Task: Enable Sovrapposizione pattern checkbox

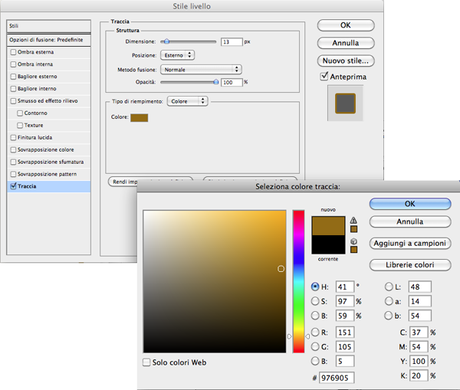Action: [13, 174]
